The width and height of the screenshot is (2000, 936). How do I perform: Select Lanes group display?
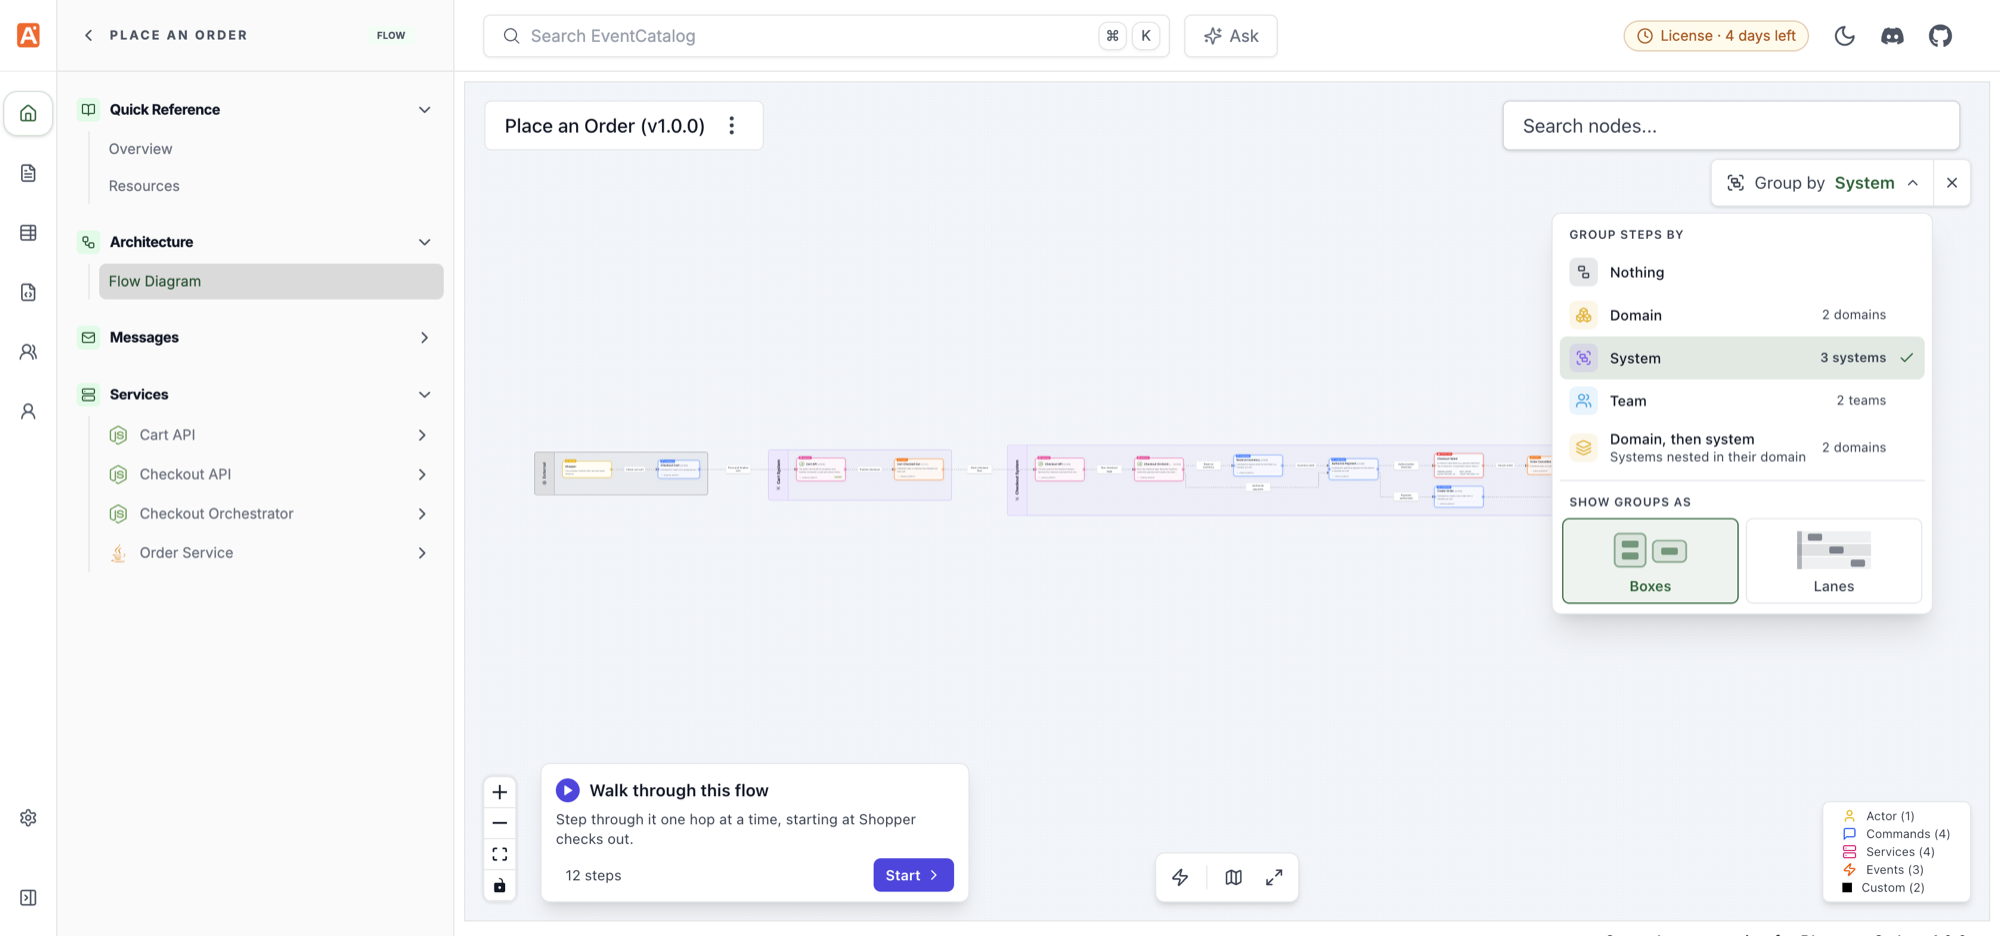pyautogui.click(x=1834, y=561)
